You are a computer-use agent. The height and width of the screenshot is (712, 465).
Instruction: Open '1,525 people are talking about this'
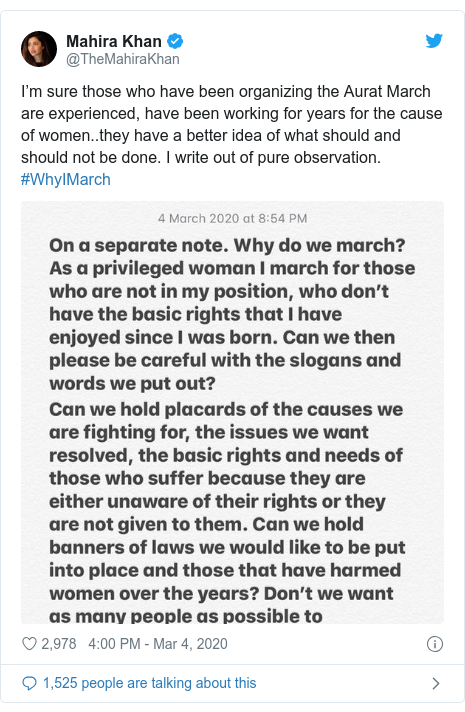point(149,683)
